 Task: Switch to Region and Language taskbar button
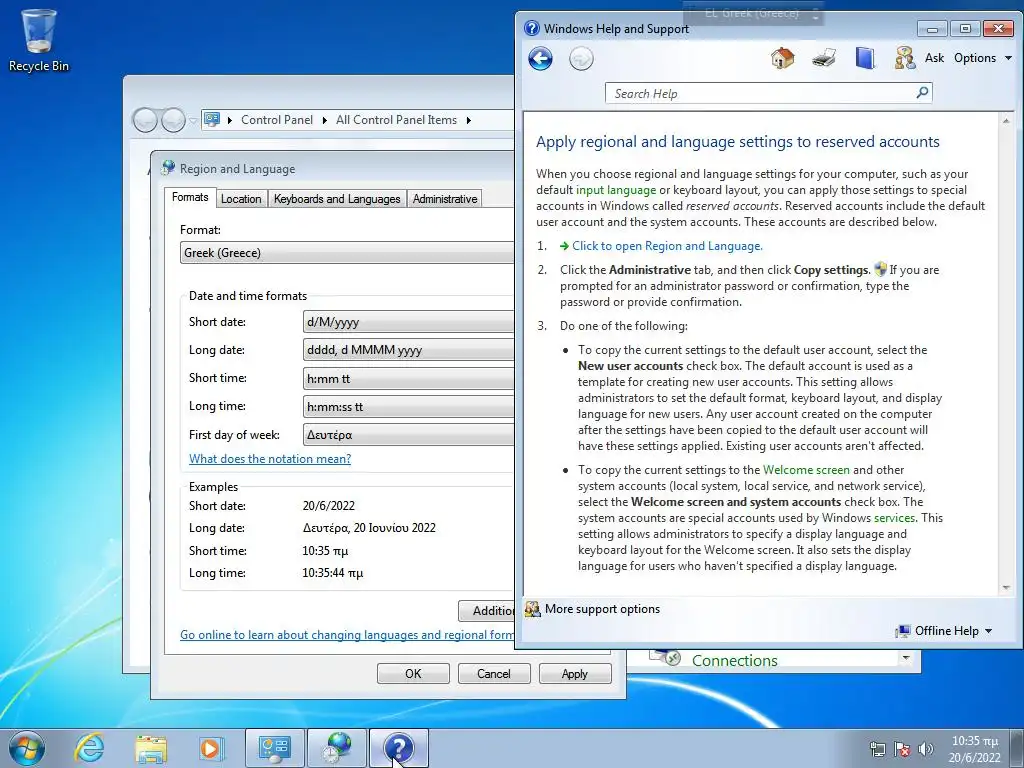(x=337, y=748)
